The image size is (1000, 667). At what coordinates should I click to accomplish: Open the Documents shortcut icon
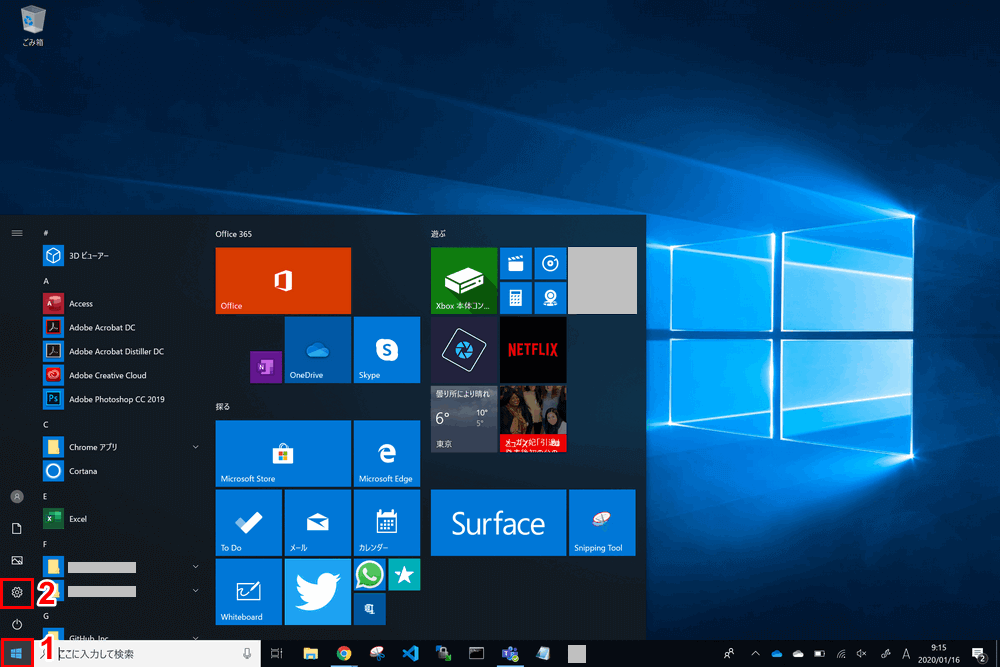coord(17,528)
